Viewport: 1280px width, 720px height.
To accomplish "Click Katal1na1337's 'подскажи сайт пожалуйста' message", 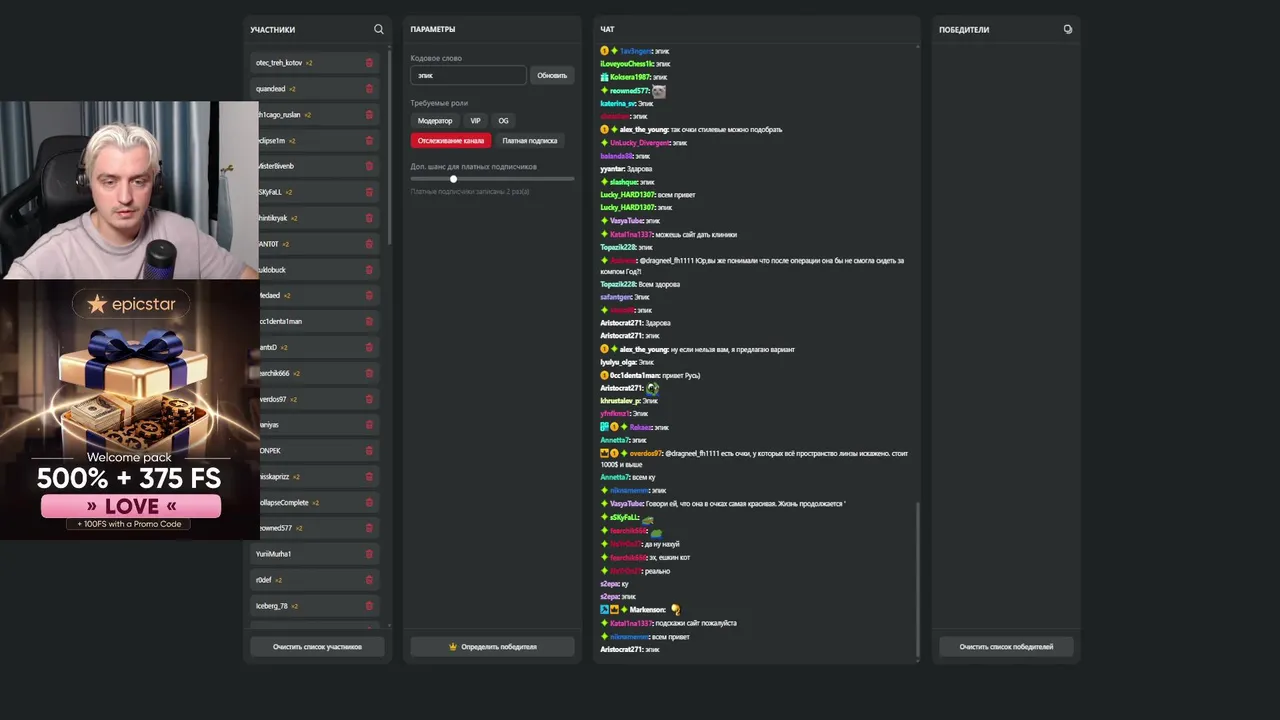I will pyautogui.click(x=696, y=623).
